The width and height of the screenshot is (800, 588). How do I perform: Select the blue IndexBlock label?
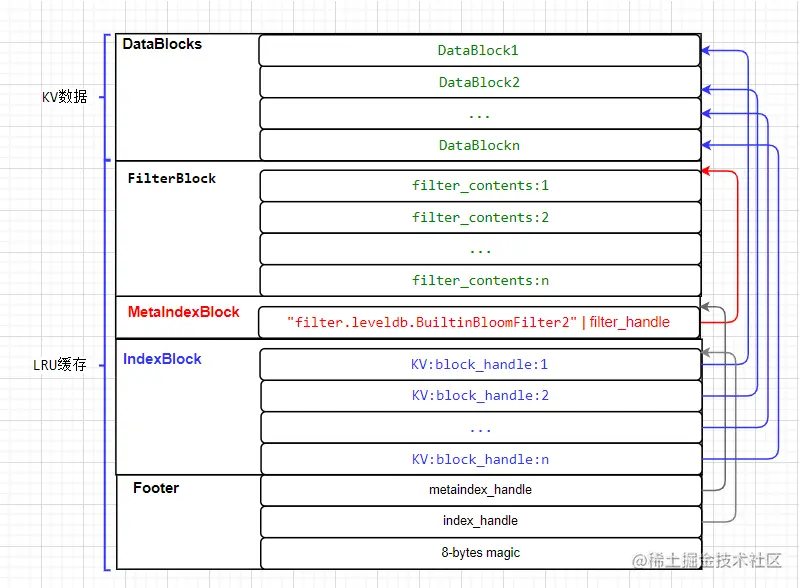click(x=162, y=359)
